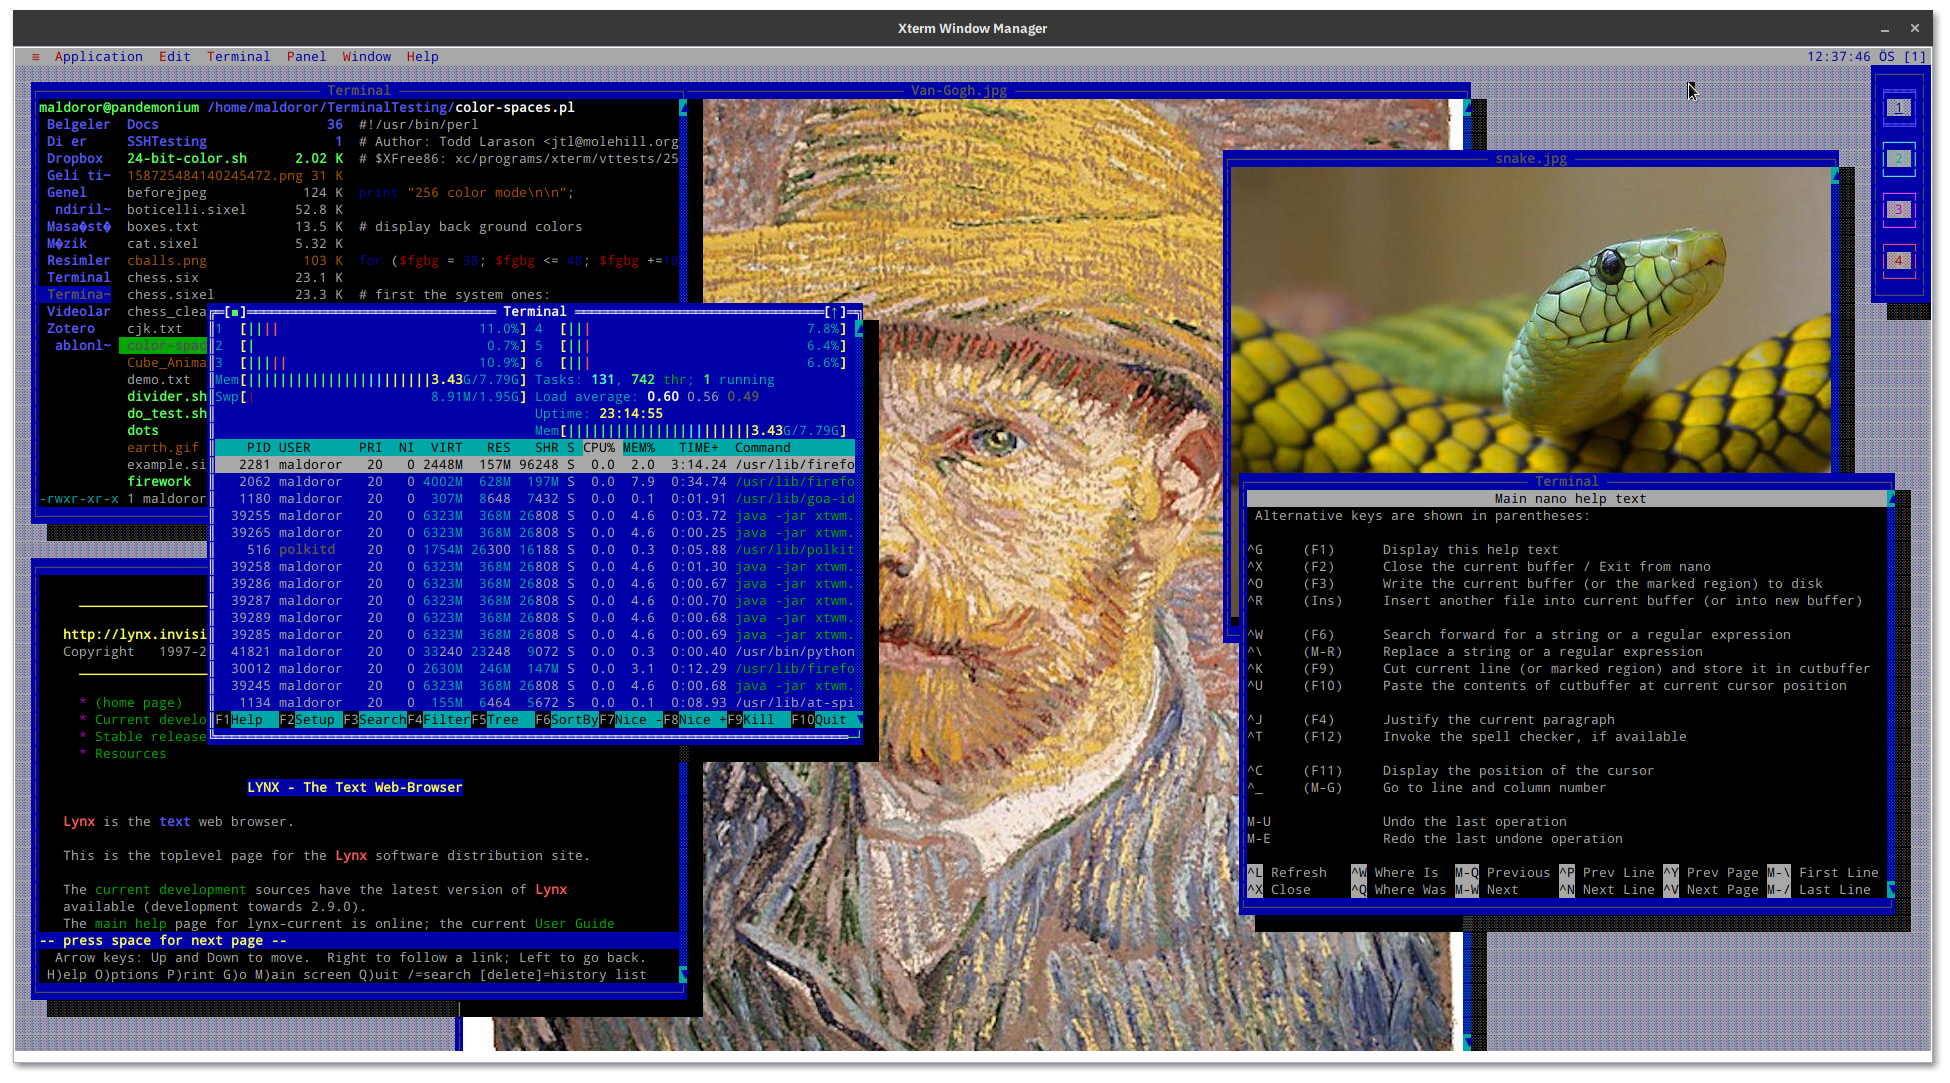Image resolution: width=1950 pixels, height=1083 pixels.
Task: Click snake.jpg window scroll-up arrow
Action: click(1835, 176)
